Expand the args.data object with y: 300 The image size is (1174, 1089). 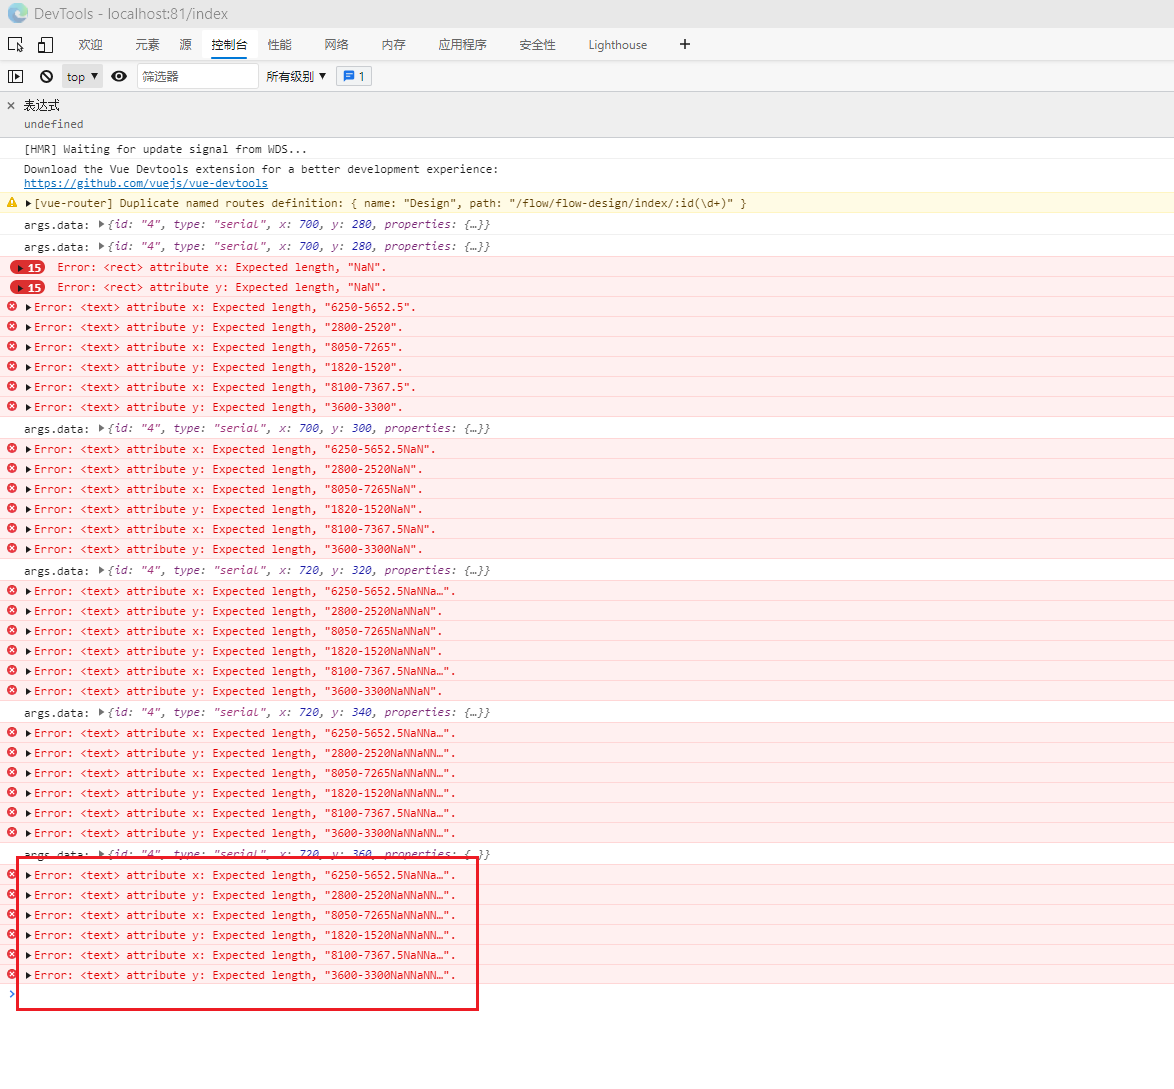tap(101, 428)
